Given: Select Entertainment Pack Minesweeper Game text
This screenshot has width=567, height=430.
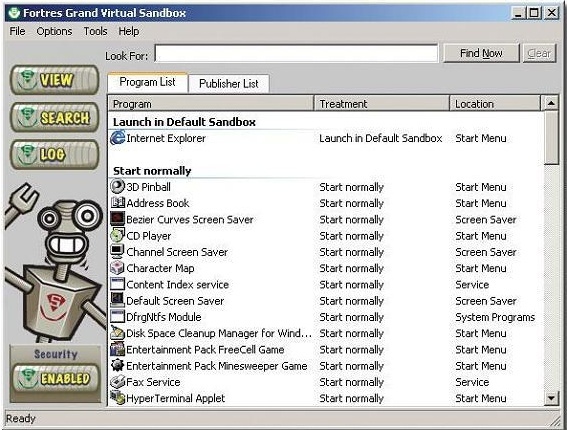Looking at the screenshot, I should (x=217, y=366).
